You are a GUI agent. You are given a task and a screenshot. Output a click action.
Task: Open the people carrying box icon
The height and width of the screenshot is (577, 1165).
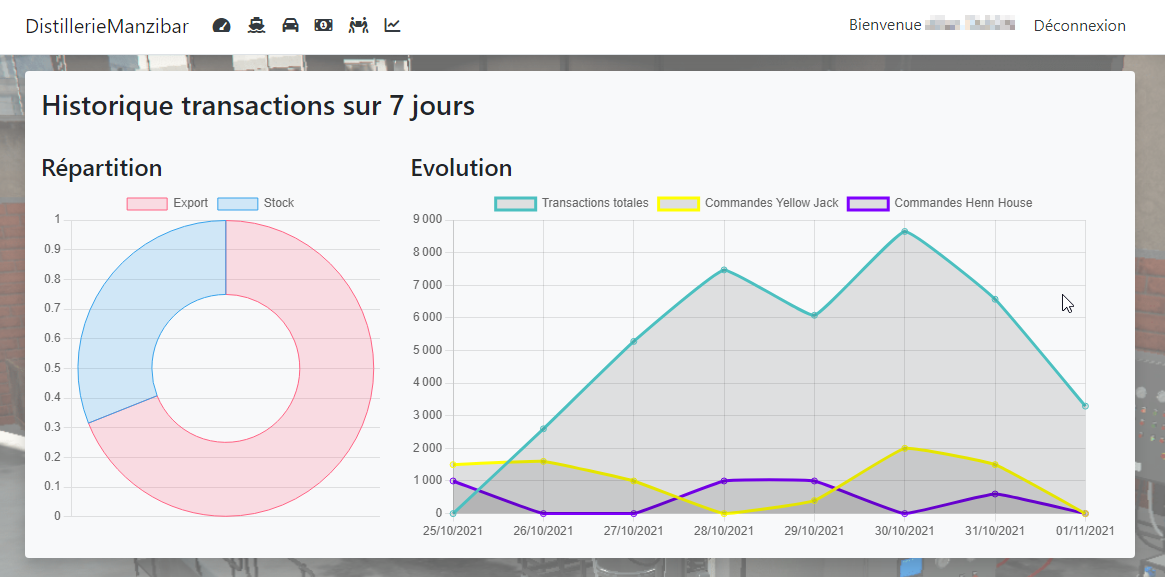click(x=358, y=26)
